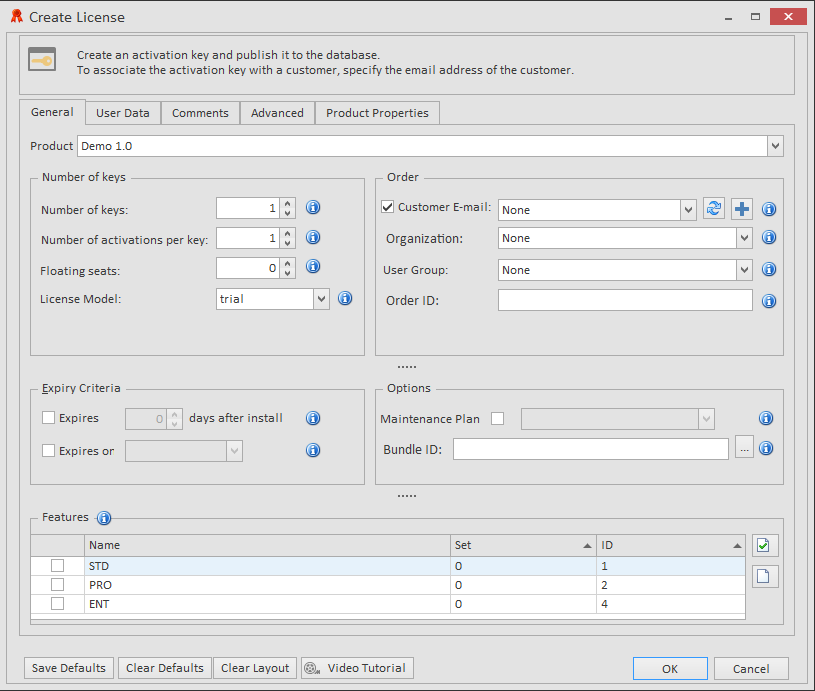Tick the PRO feature checkbox
Image resolution: width=815 pixels, height=691 pixels.
(58, 585)
